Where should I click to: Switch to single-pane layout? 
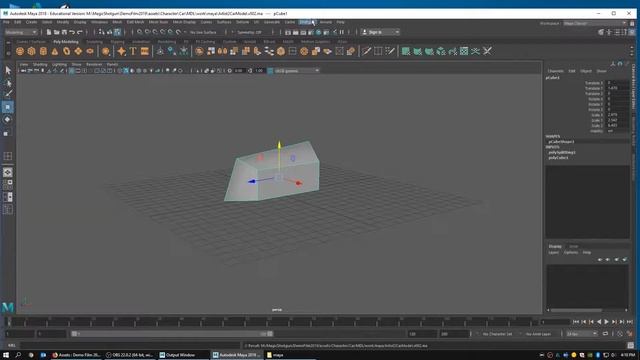pos(8,172)
